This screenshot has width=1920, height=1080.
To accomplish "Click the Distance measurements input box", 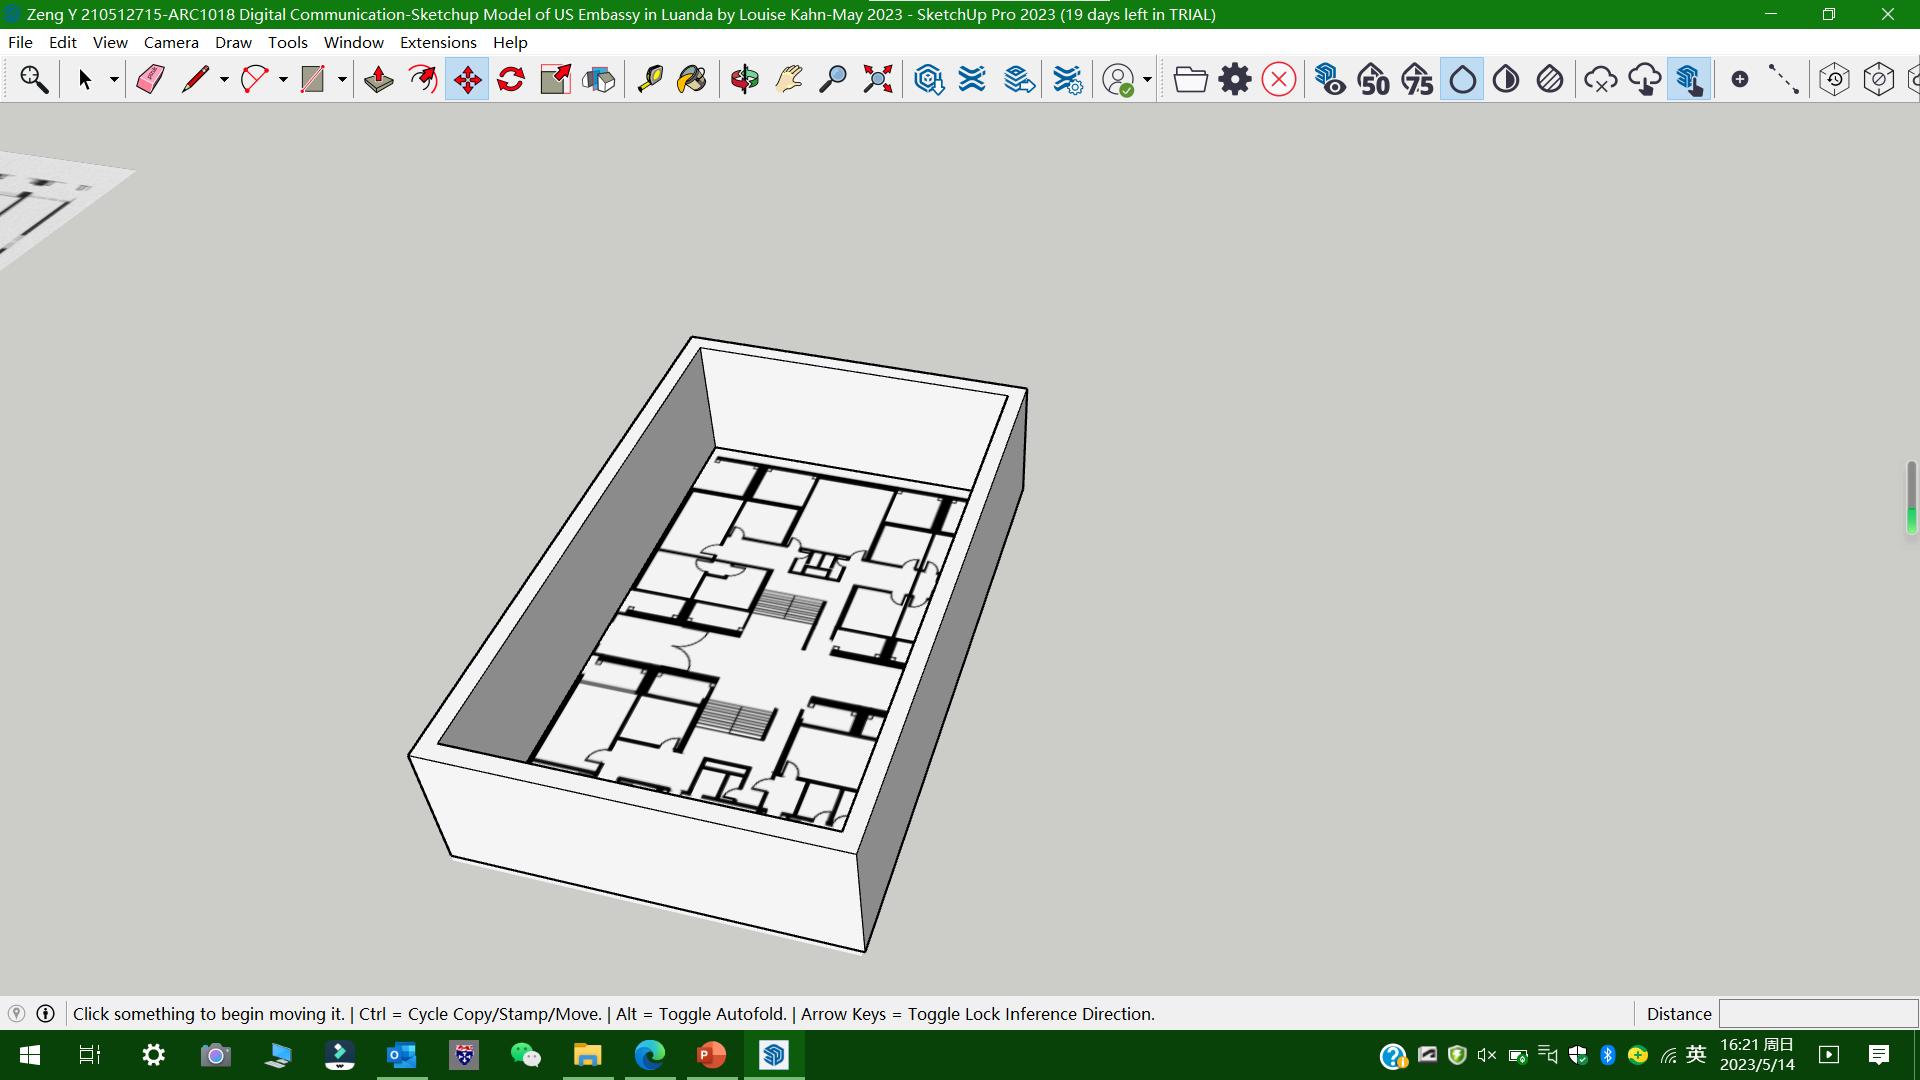I will pos(1817,1013).
